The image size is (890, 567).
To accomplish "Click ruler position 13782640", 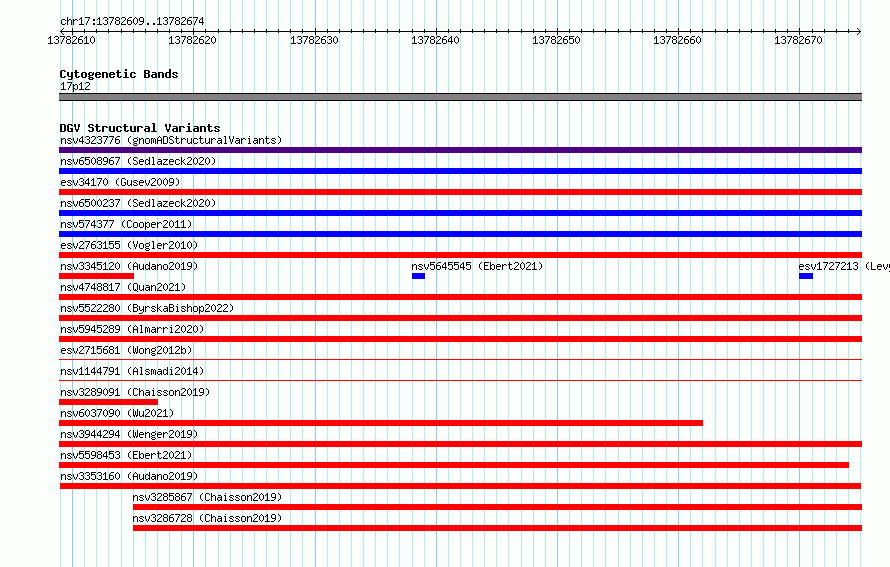I will (435, 40).
